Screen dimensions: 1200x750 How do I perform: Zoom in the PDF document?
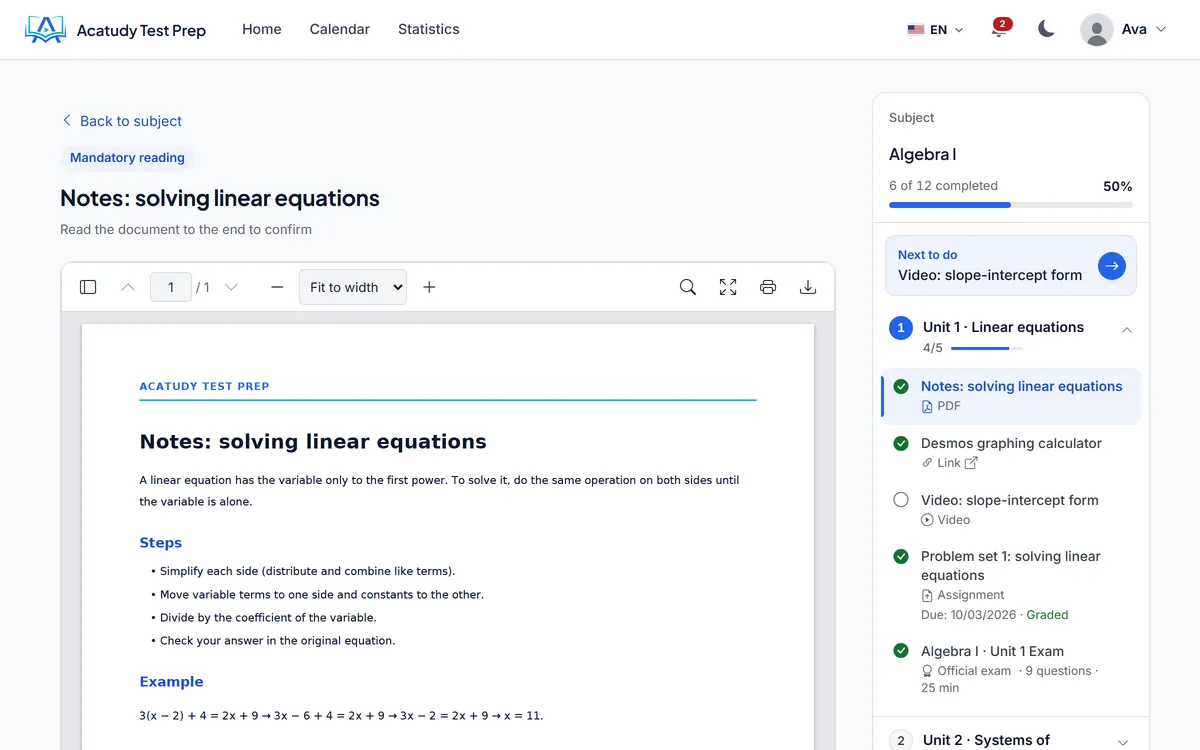pyautogui.click(x=429, y=287)
